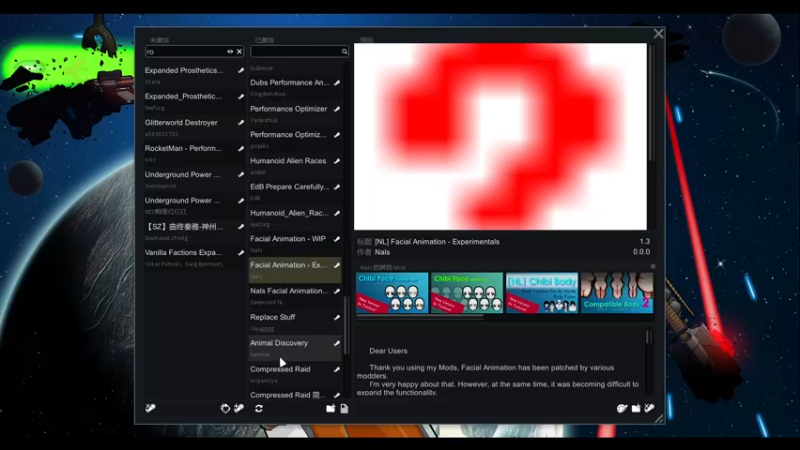
Task: Click the red question mark preview image
Action: coord(501,136)
